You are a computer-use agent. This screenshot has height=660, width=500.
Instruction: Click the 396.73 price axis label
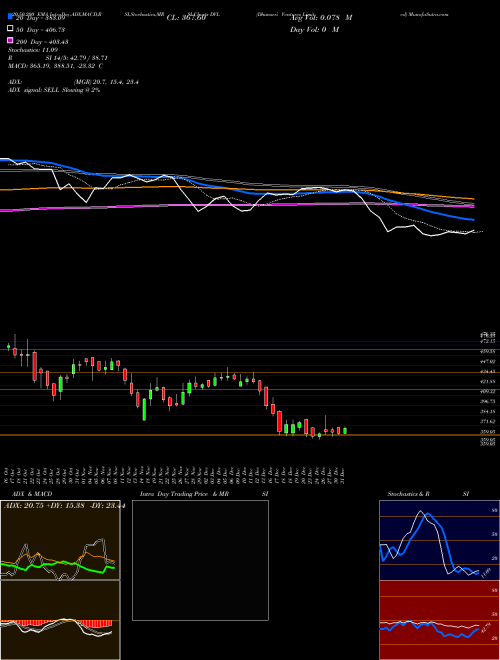coord(487,401)
